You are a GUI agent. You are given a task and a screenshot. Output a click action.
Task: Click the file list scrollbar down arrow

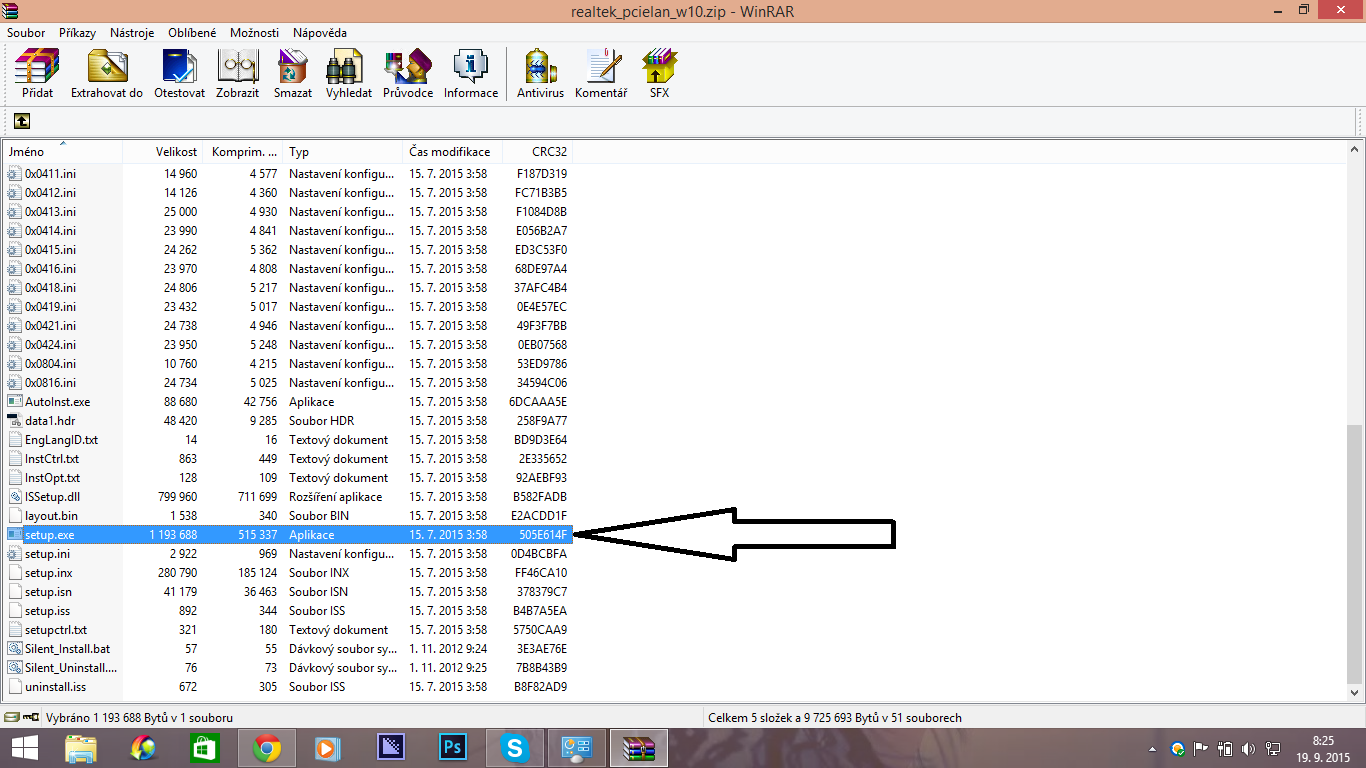point(1355,691)
